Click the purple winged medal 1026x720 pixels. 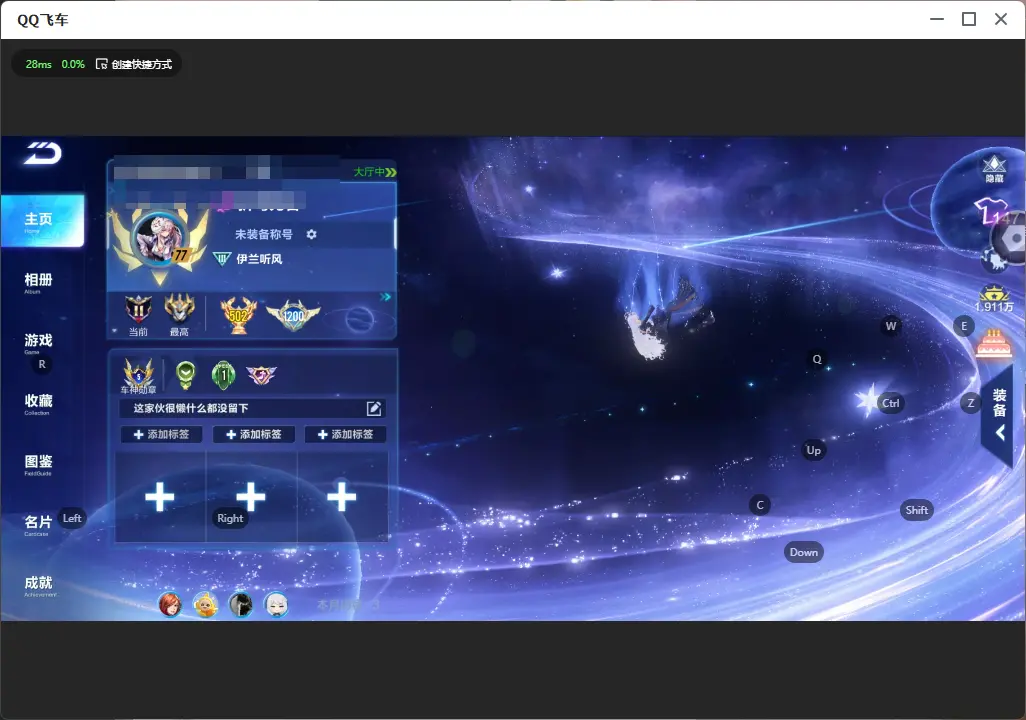click(261, 374)
